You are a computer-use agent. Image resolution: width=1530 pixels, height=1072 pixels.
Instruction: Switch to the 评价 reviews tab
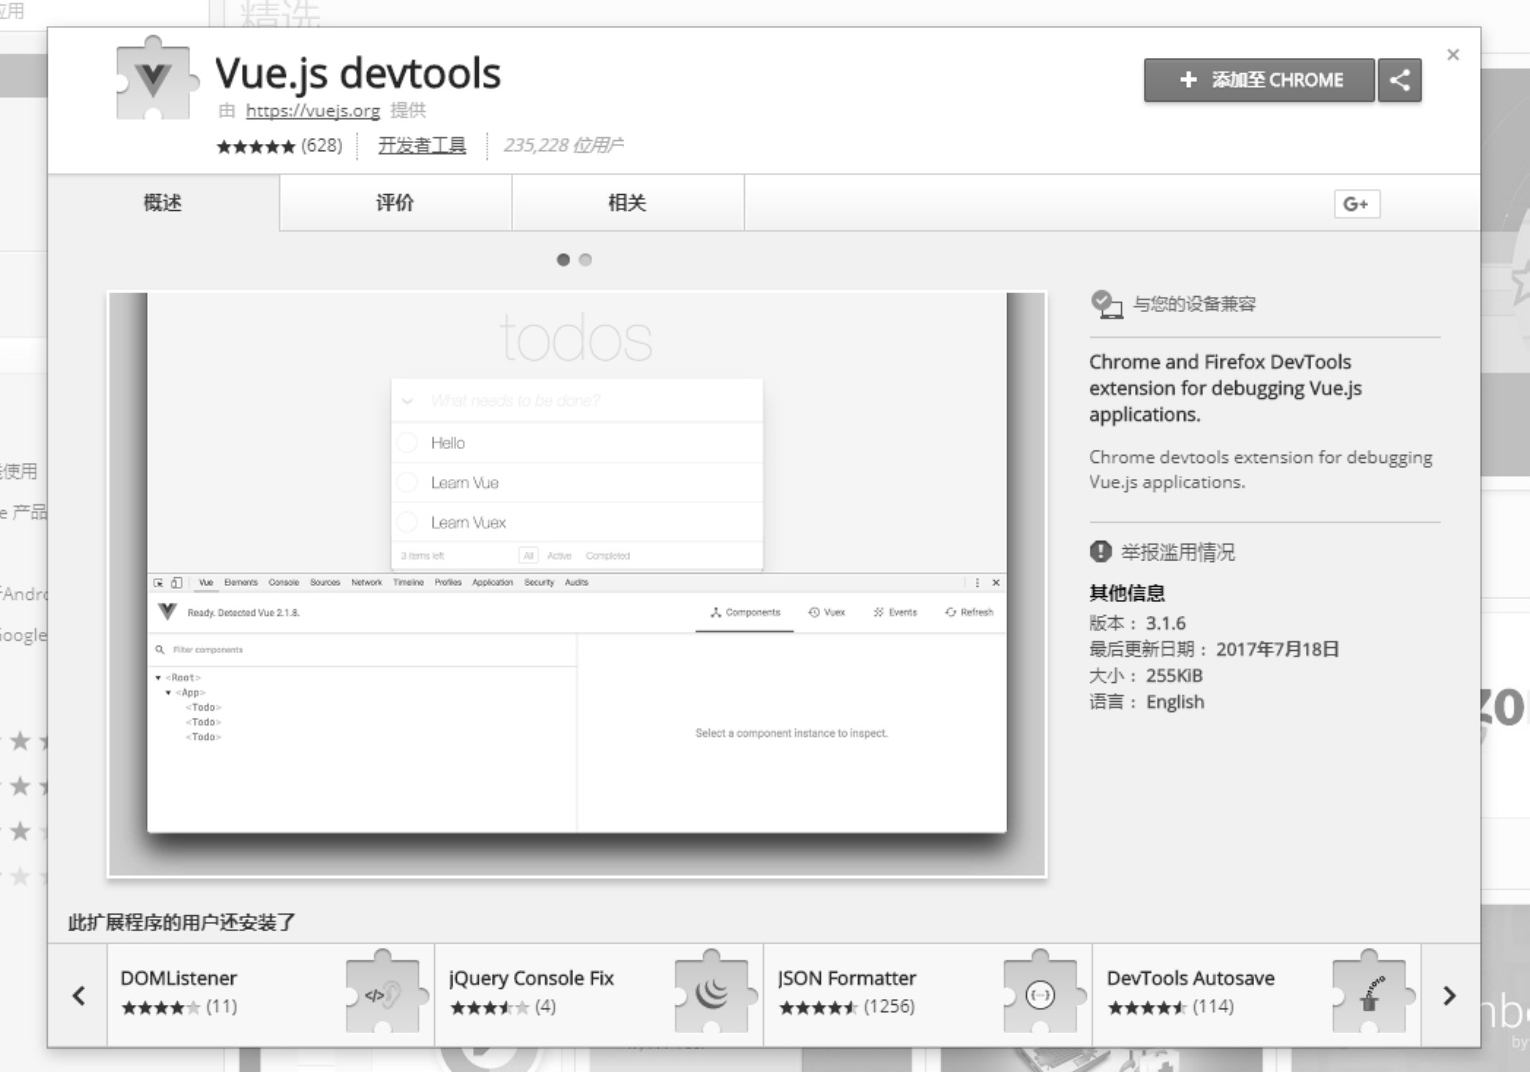click(x=395, y=203)
